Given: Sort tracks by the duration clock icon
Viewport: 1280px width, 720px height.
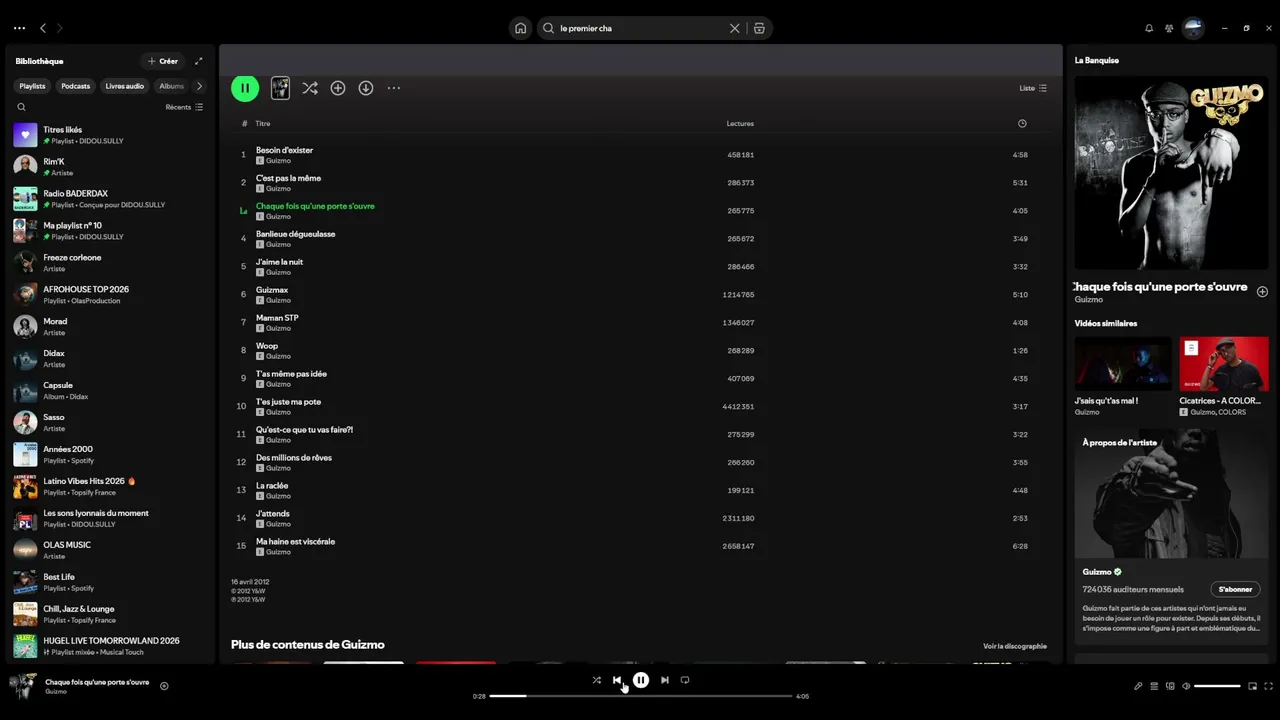Looking at the screenshot, I should click(1022, 124).
